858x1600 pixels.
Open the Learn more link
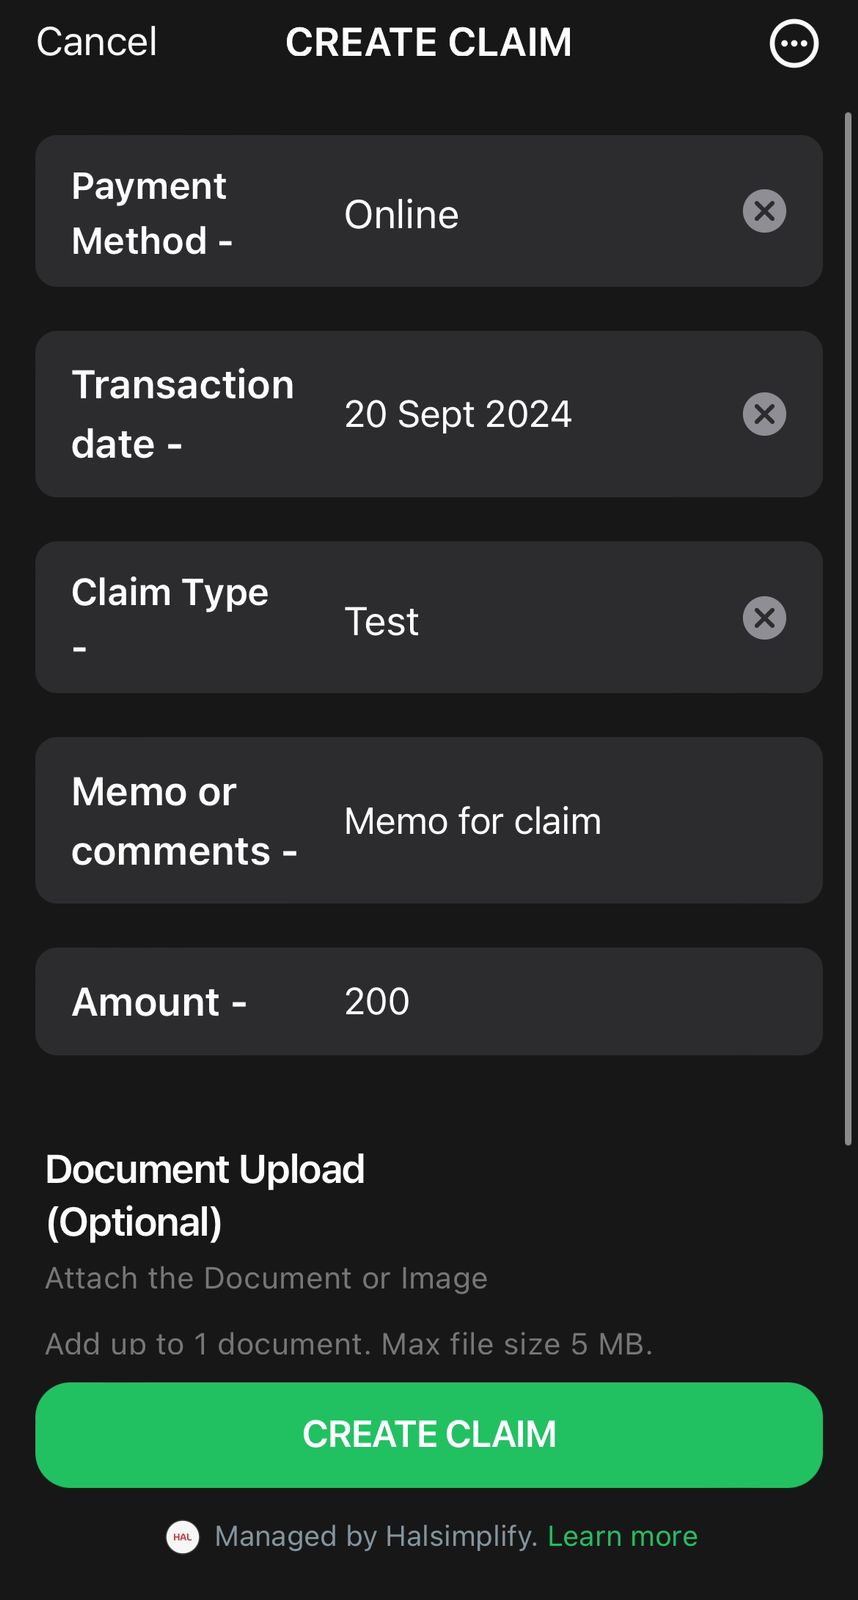point(622,1536)
